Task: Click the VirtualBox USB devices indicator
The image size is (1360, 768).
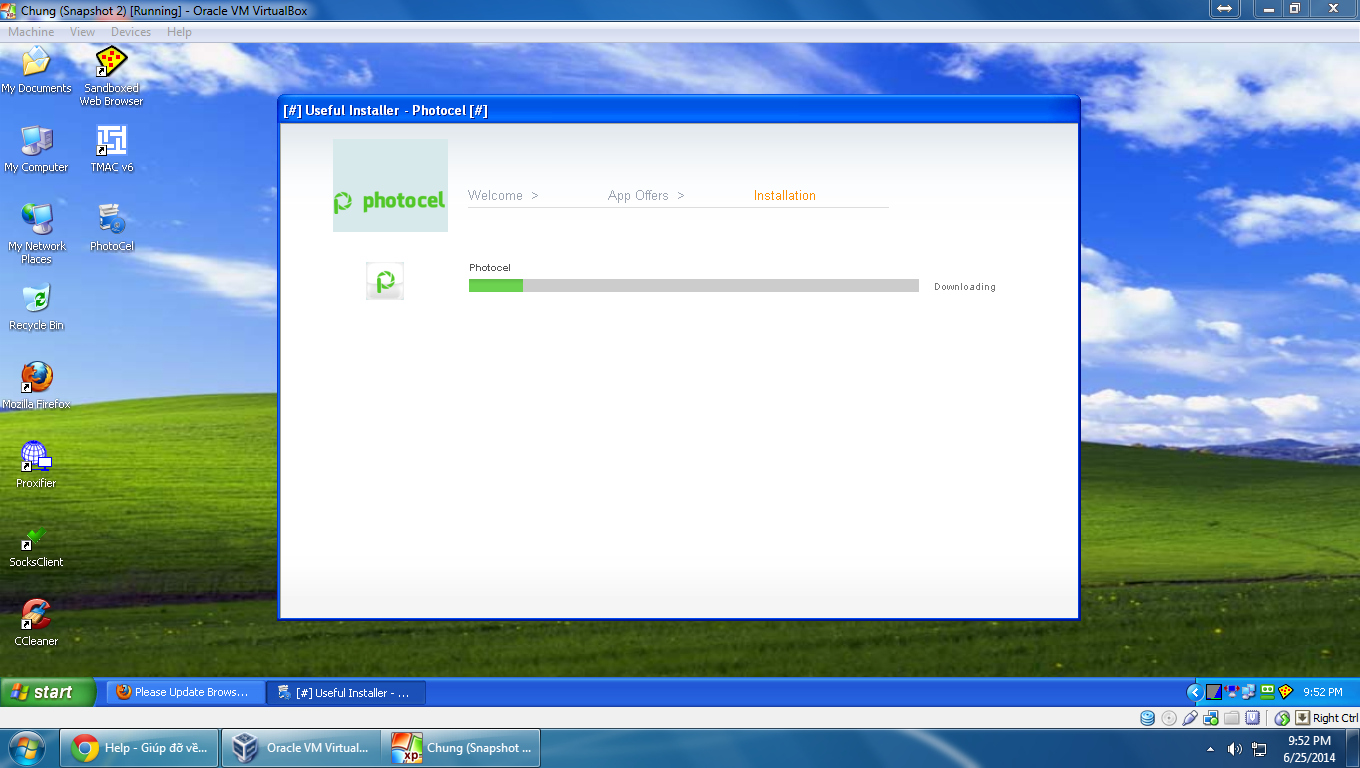Action: pyautogui.click(x=1189, y=718)
